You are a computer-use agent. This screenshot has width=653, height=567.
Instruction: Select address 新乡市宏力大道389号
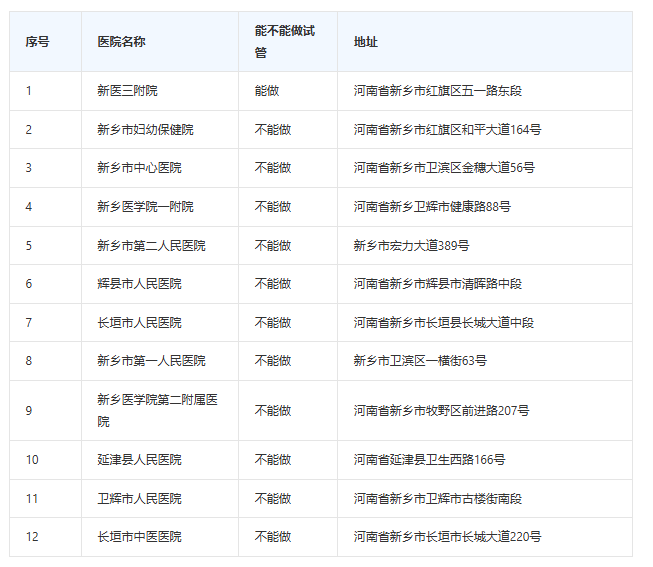coord(411,245)
